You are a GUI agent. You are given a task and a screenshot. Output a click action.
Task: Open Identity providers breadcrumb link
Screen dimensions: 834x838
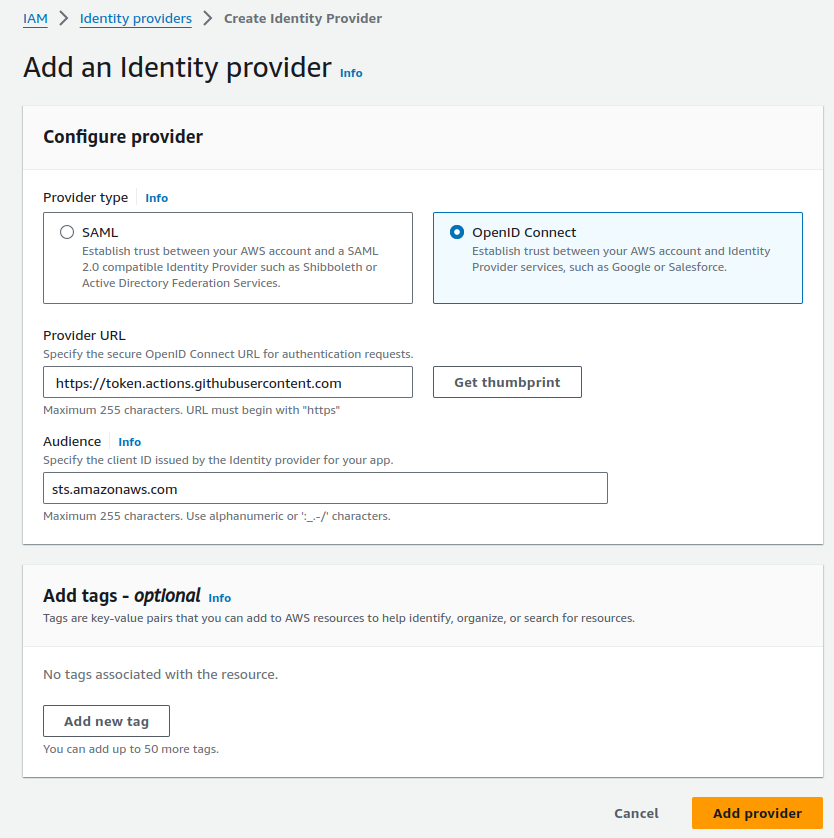(x=135, y=18)
